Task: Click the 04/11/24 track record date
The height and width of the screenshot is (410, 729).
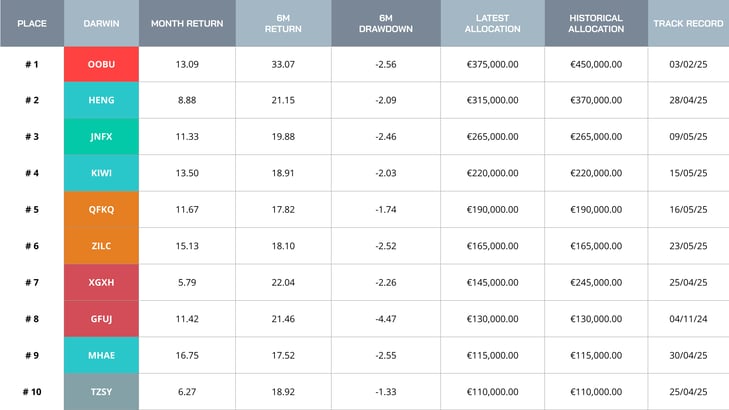Action: coord(688,319)
